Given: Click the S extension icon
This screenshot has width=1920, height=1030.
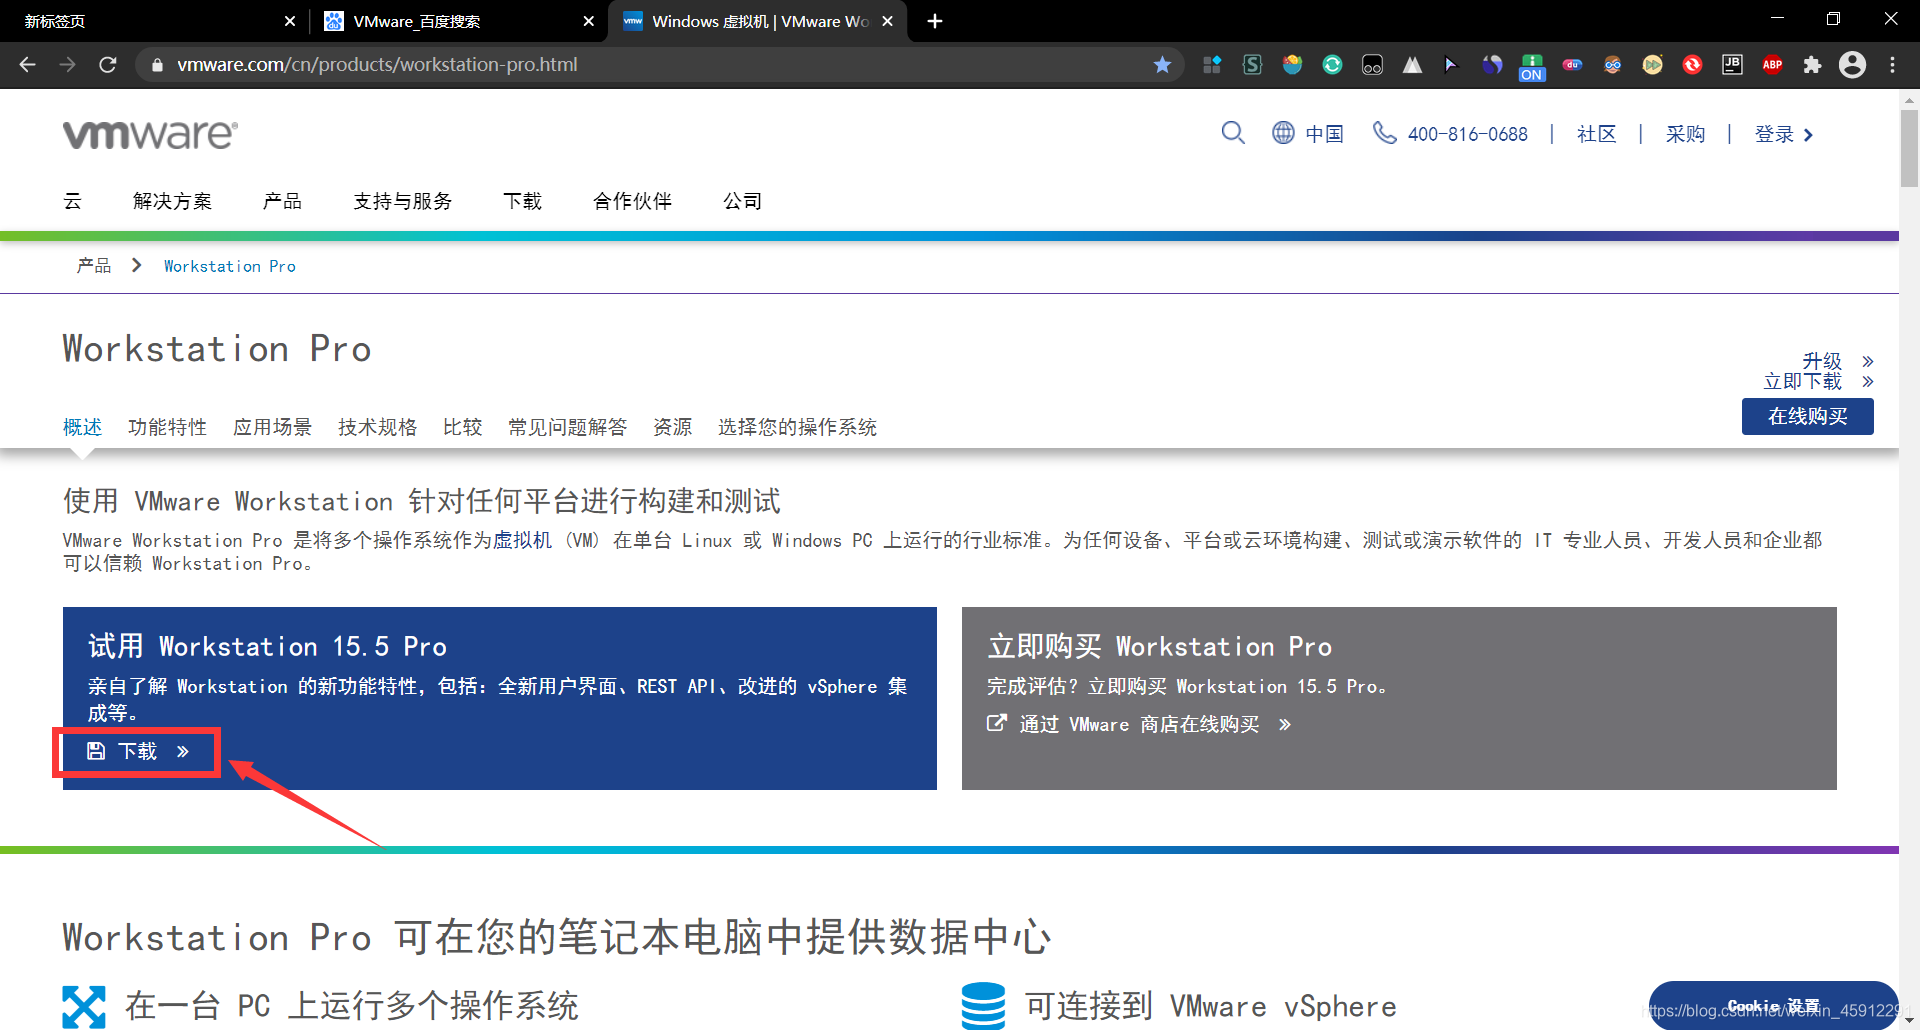Looking at the screenshot, I should click(1252, 65).
